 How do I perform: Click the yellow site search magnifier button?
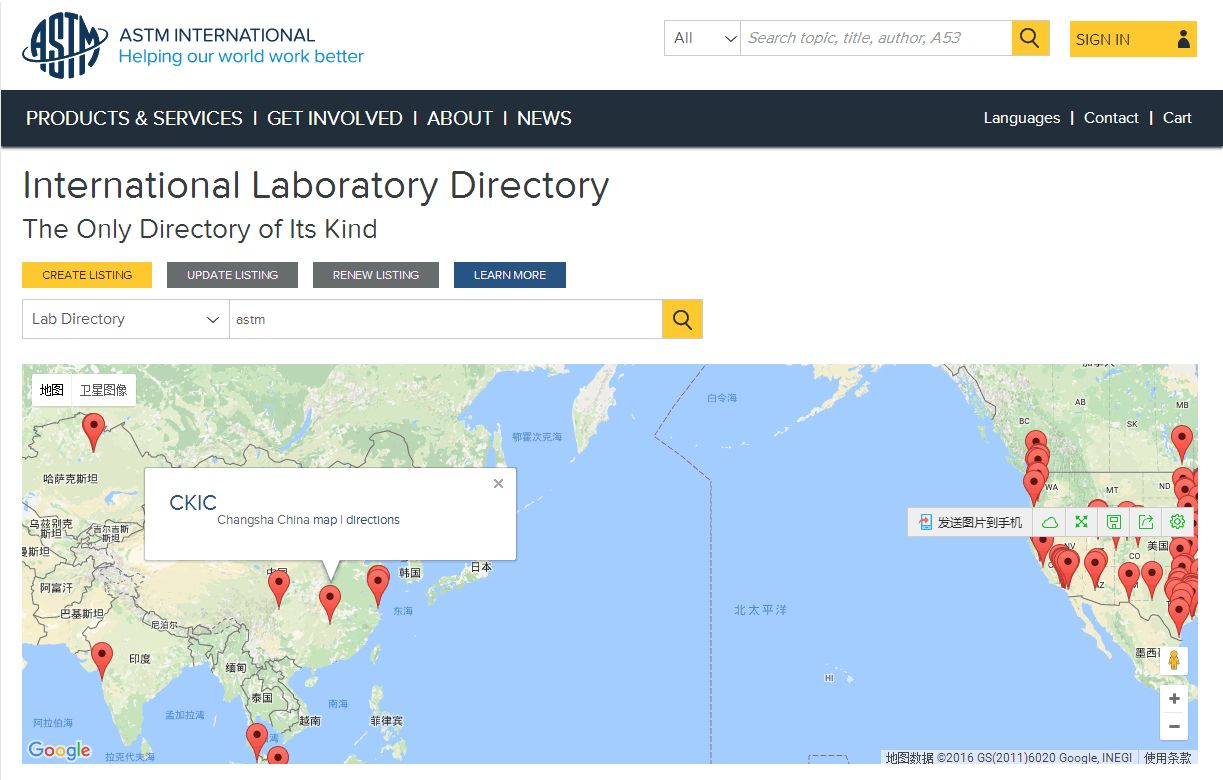point(1030,38)
